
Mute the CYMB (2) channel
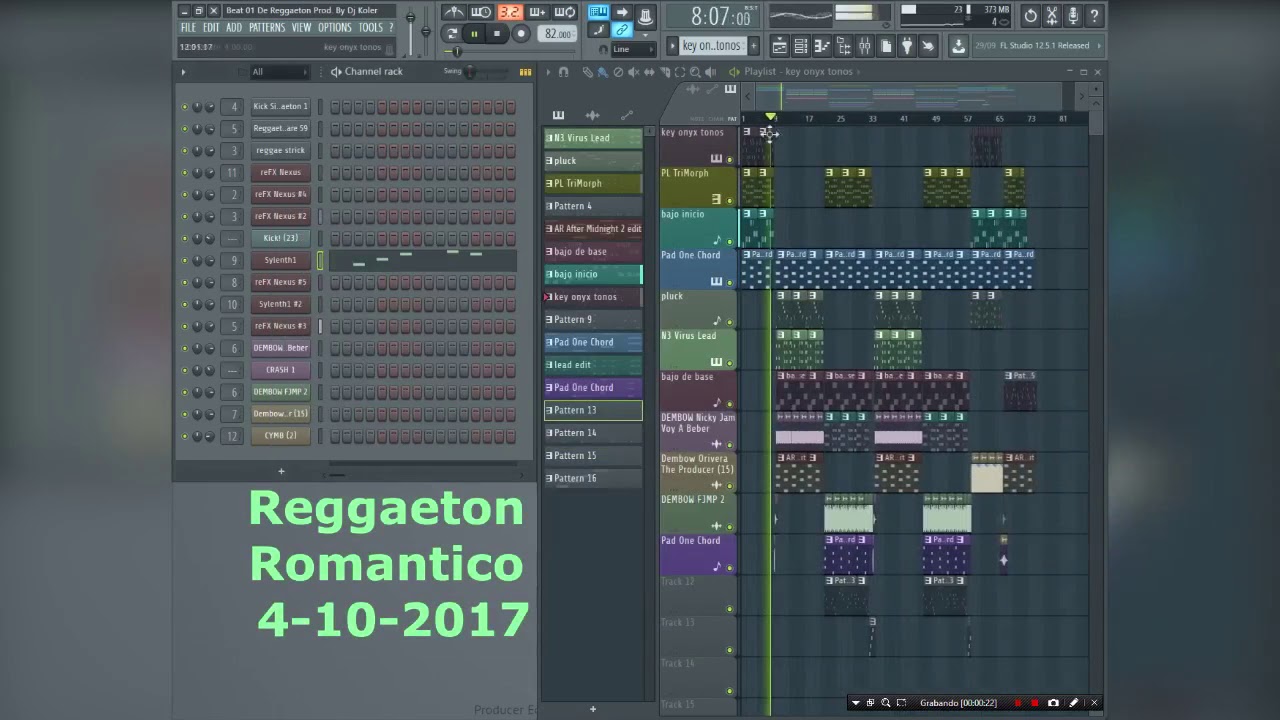pyautogui.click(x=184, y=436)
